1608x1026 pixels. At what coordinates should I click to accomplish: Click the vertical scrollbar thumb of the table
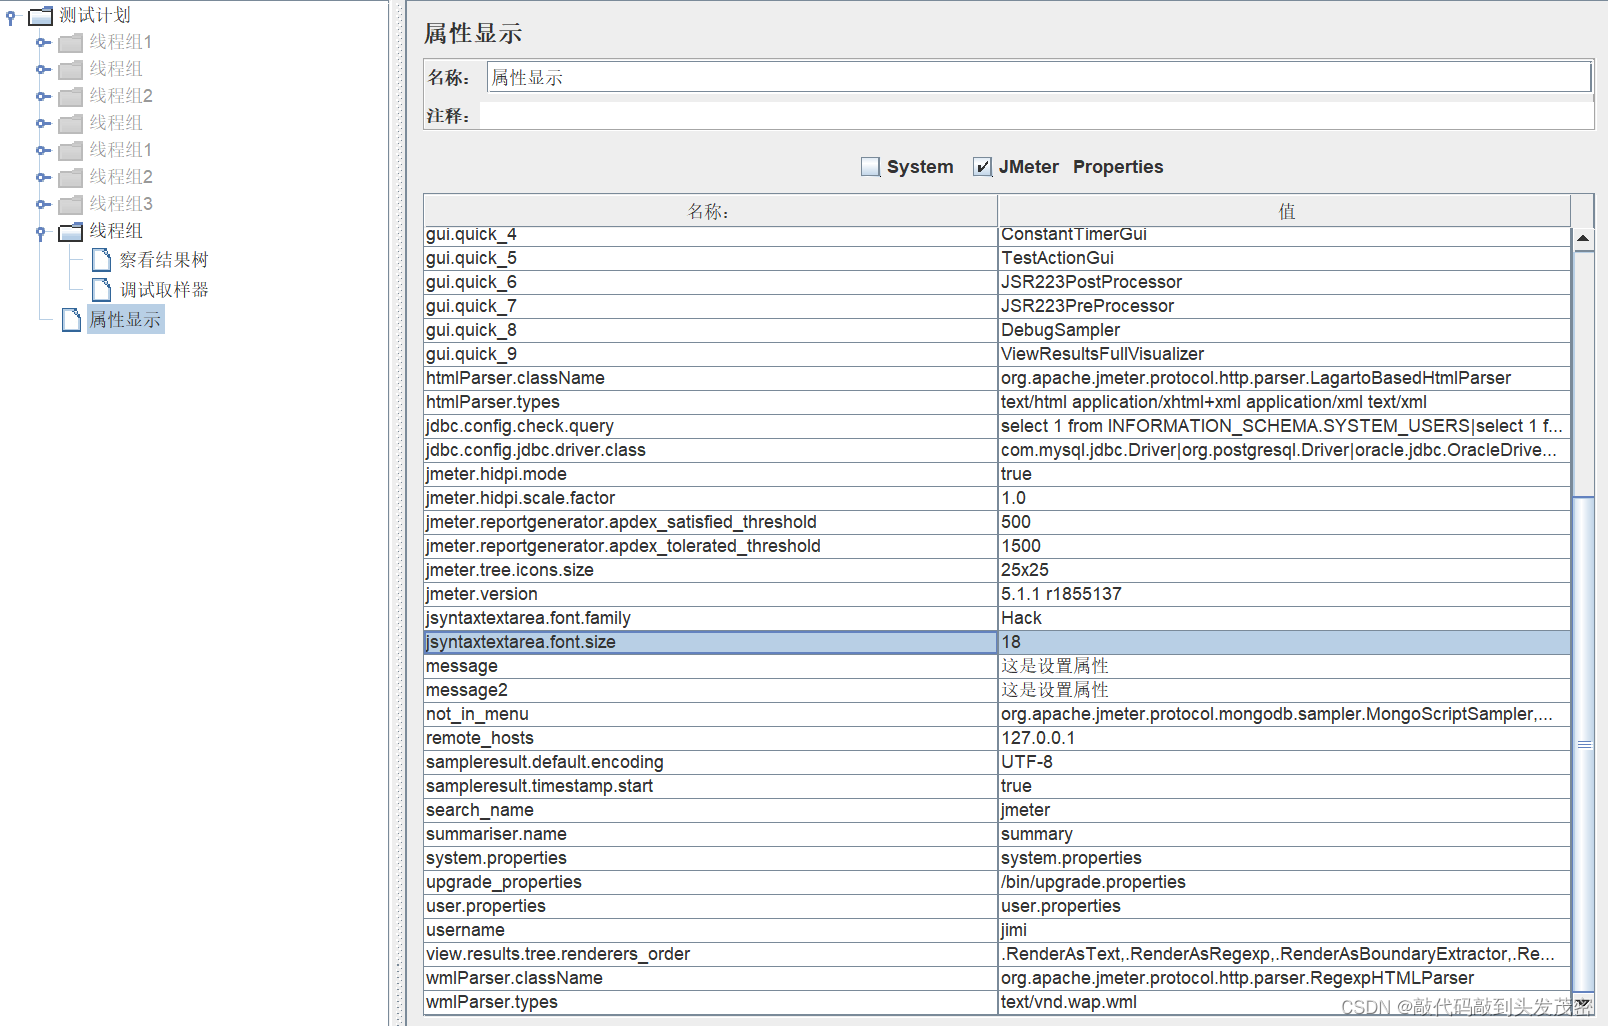click(1583, 744)
